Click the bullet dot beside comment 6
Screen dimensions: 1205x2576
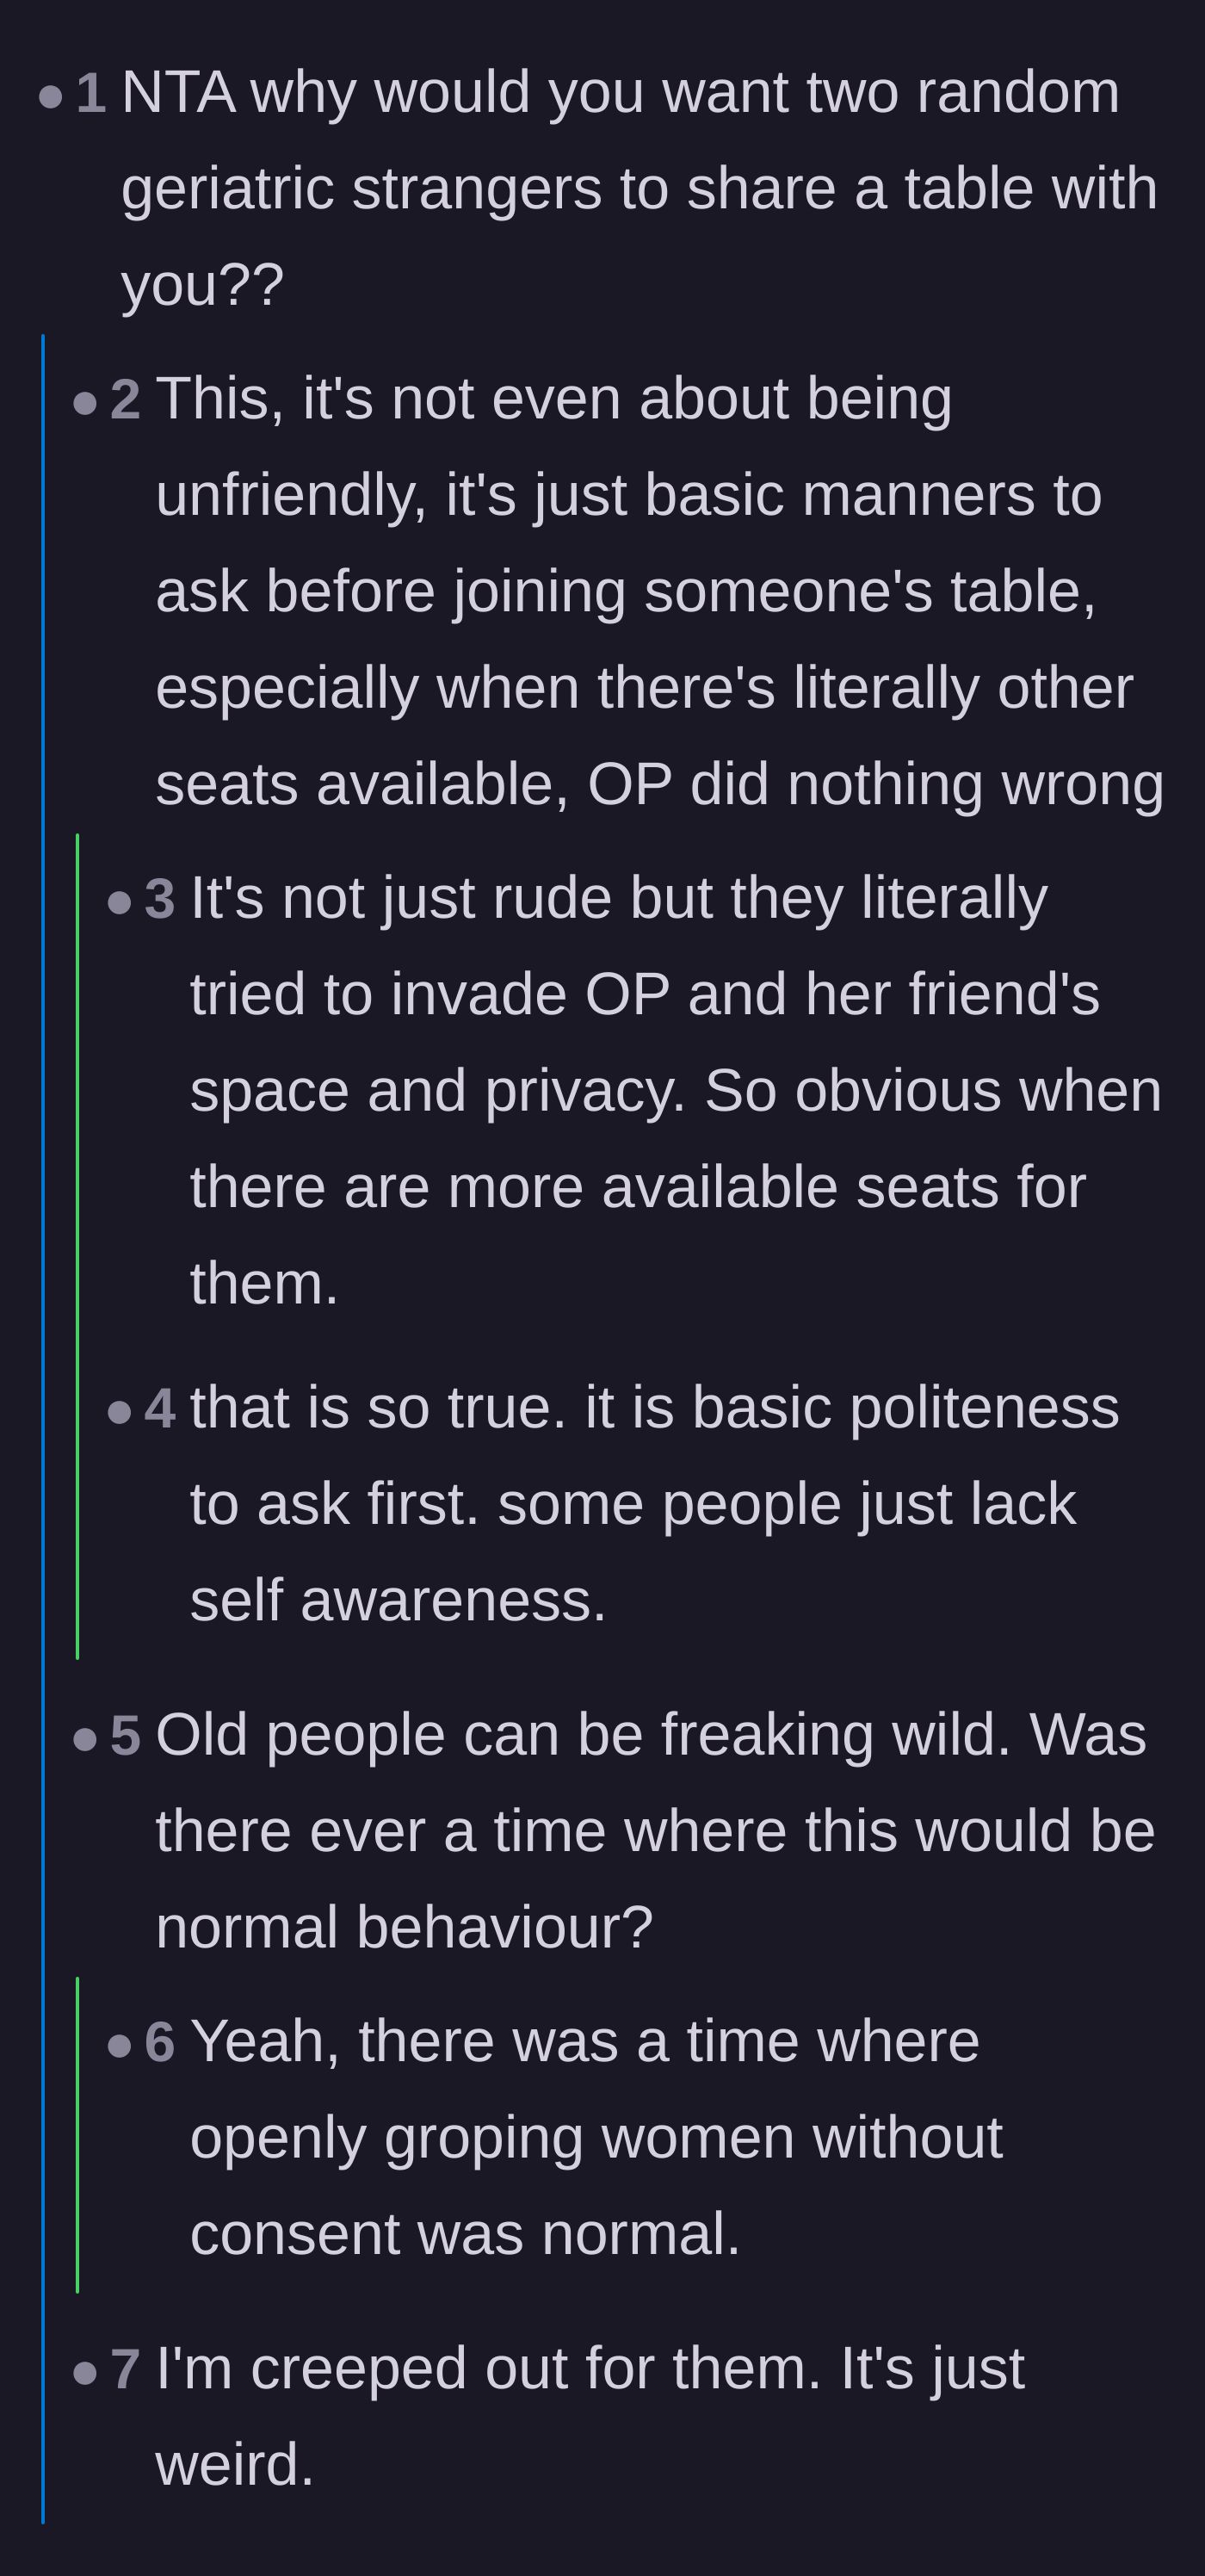click(x=119, y=2046)
